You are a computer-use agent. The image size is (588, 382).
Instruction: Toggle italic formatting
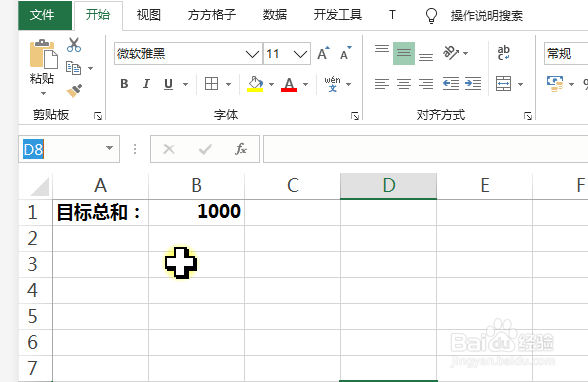pyautogui.click(x=146, y=84)
